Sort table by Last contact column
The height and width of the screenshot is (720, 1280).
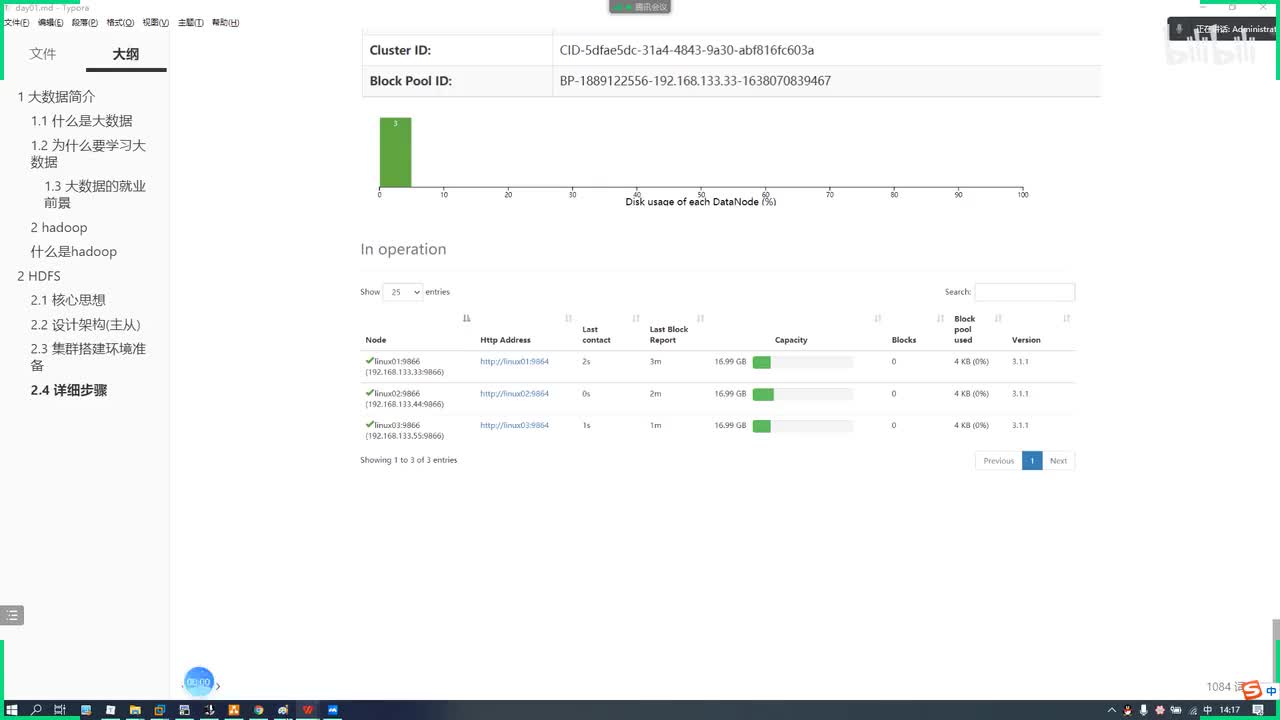pos(636,318)
